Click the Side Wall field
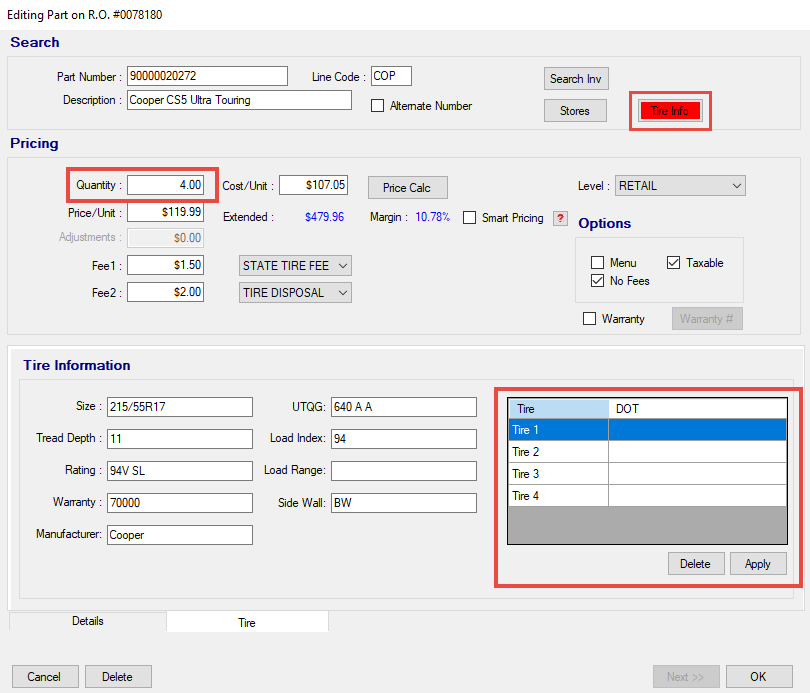Screen dimensions: 810x693 [x=404, y=503]
